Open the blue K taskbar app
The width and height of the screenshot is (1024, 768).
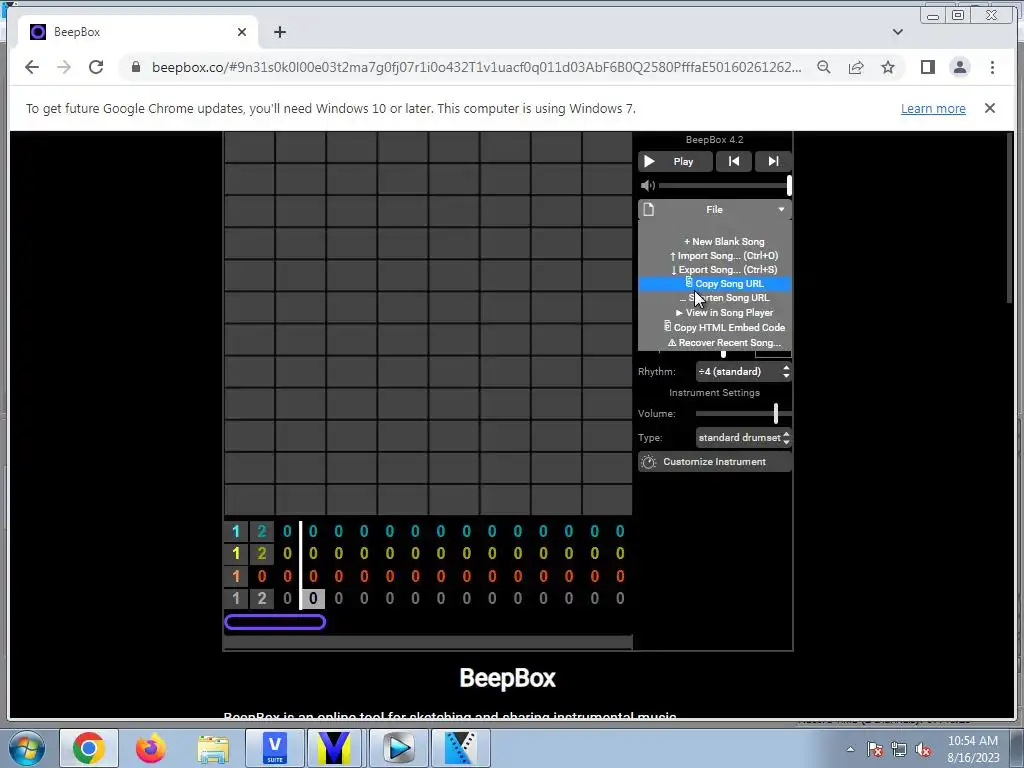pyautogui.click(x=460, y=748)
